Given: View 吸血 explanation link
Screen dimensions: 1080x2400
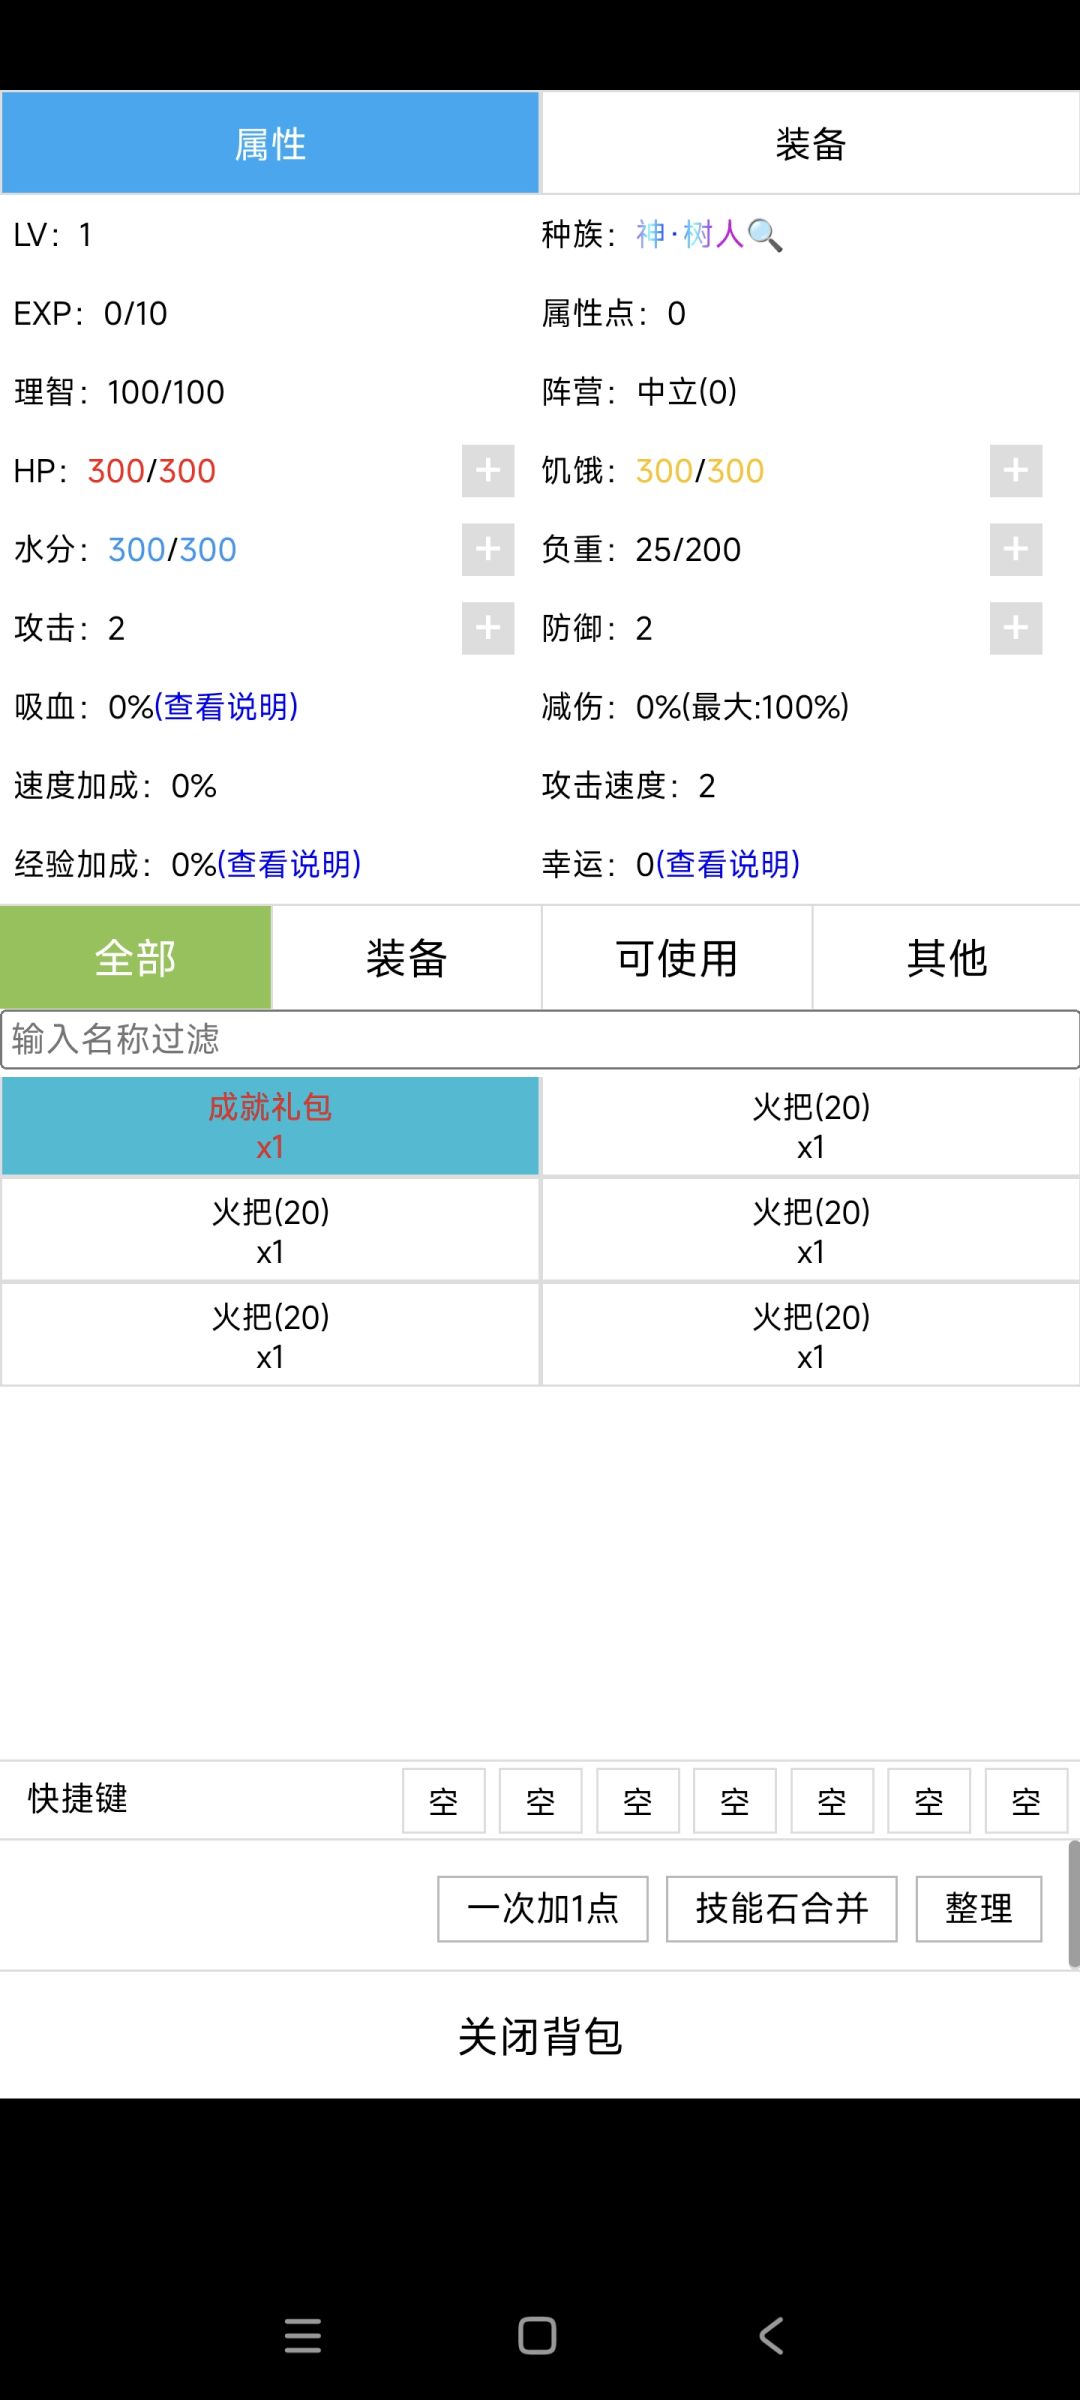Looking at the screenshot, I should (x=226, y=707).
